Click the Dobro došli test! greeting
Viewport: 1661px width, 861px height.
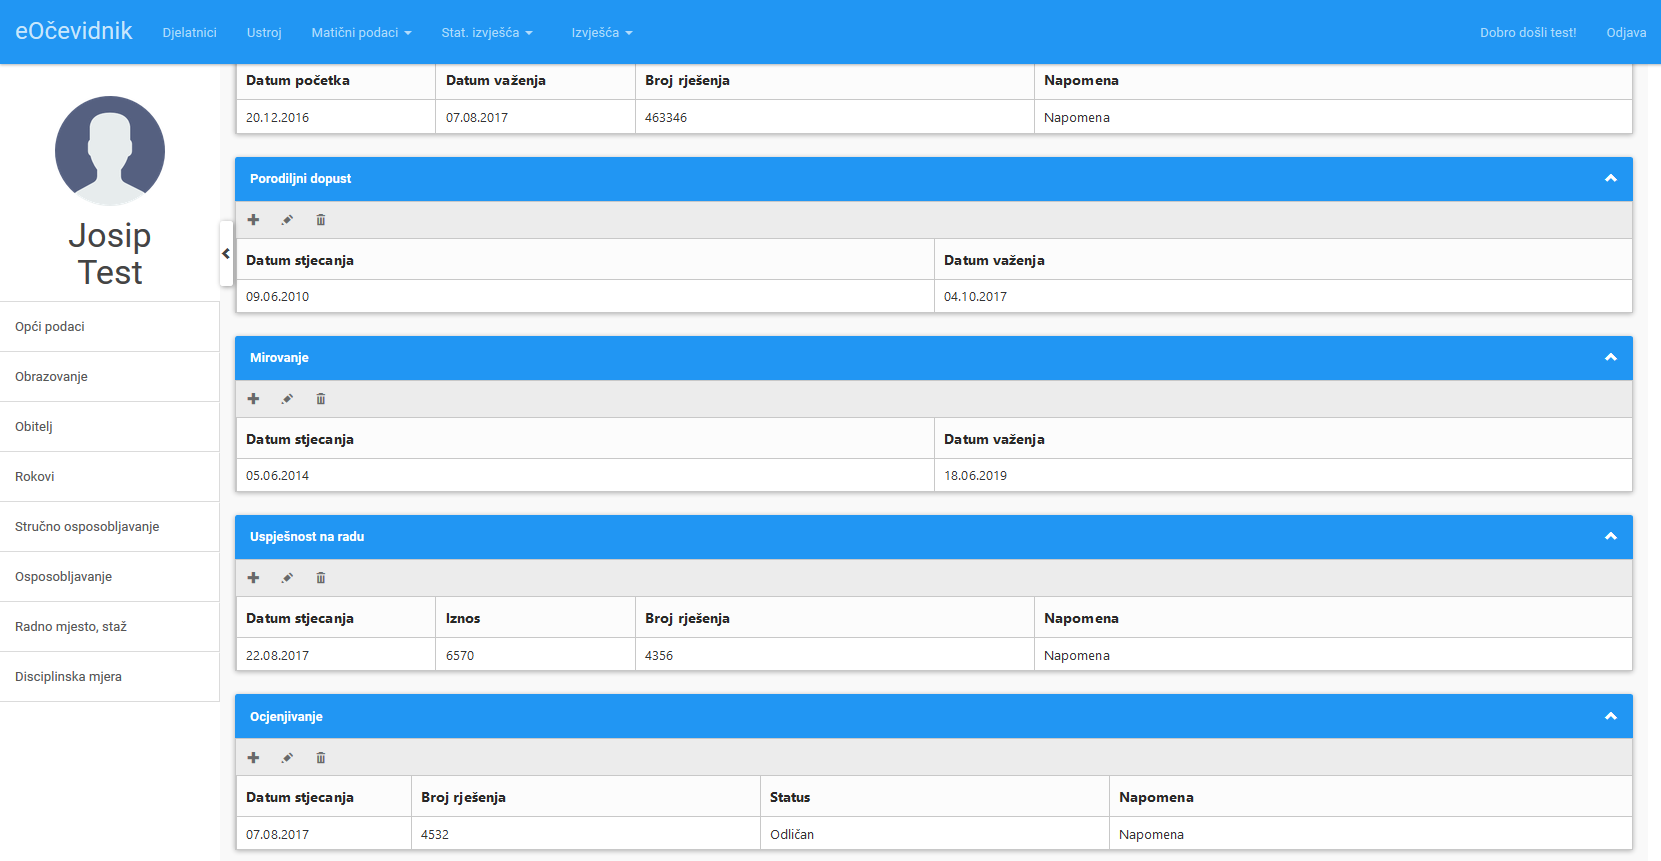[x=1528, y=33]
